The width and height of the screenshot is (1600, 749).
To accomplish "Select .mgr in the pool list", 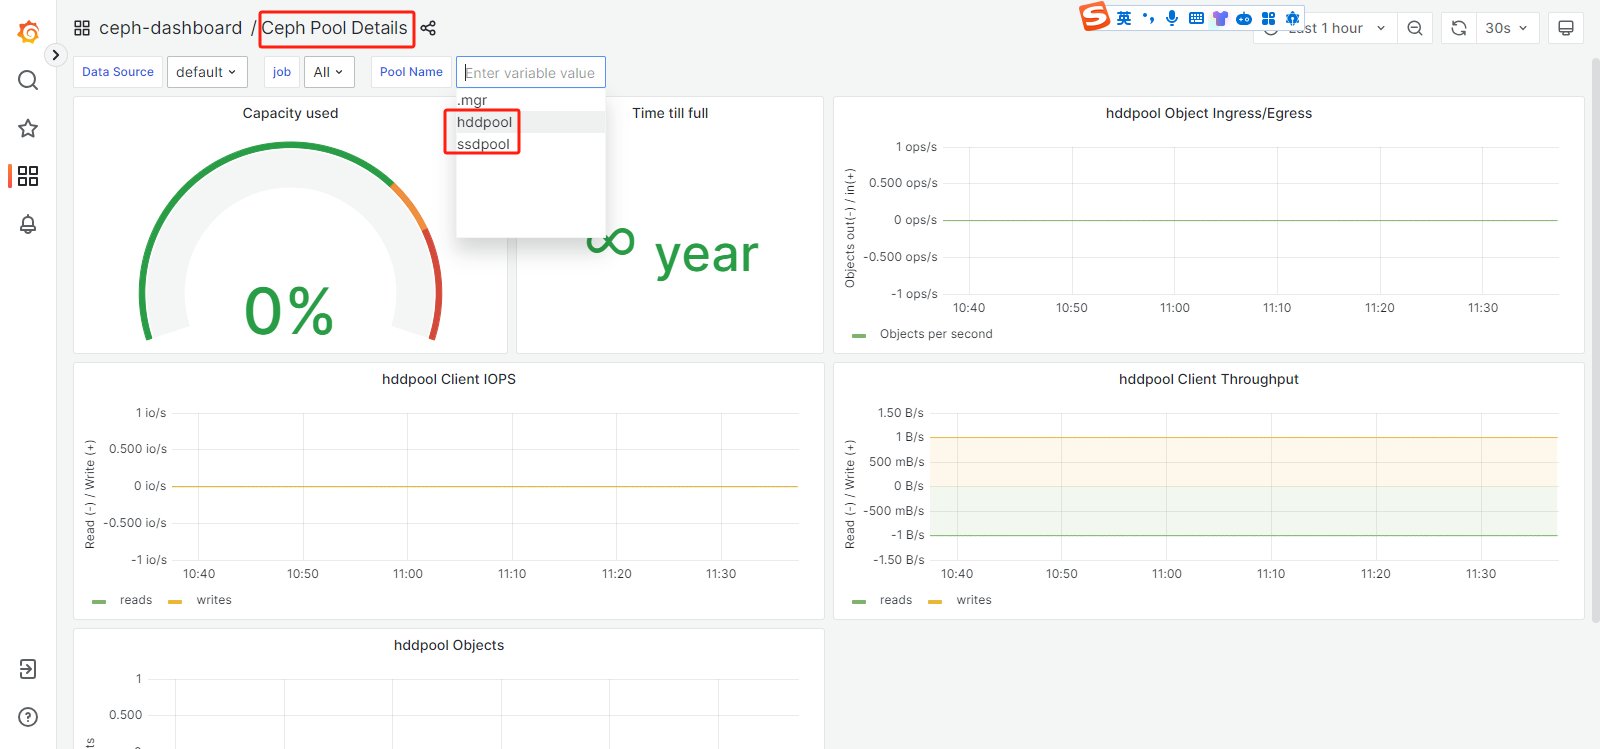I will pos(531,100).
